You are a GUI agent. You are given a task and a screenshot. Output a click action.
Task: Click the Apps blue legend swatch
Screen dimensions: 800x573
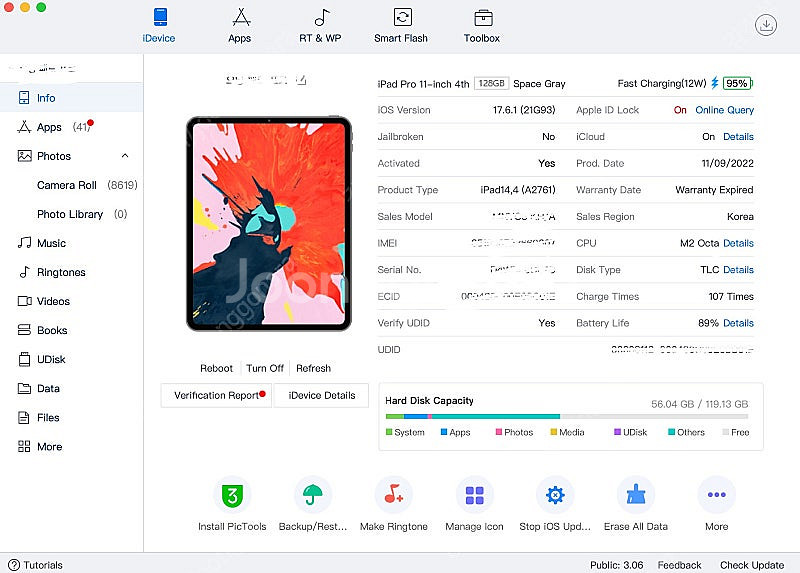click(x=444, y=432)
